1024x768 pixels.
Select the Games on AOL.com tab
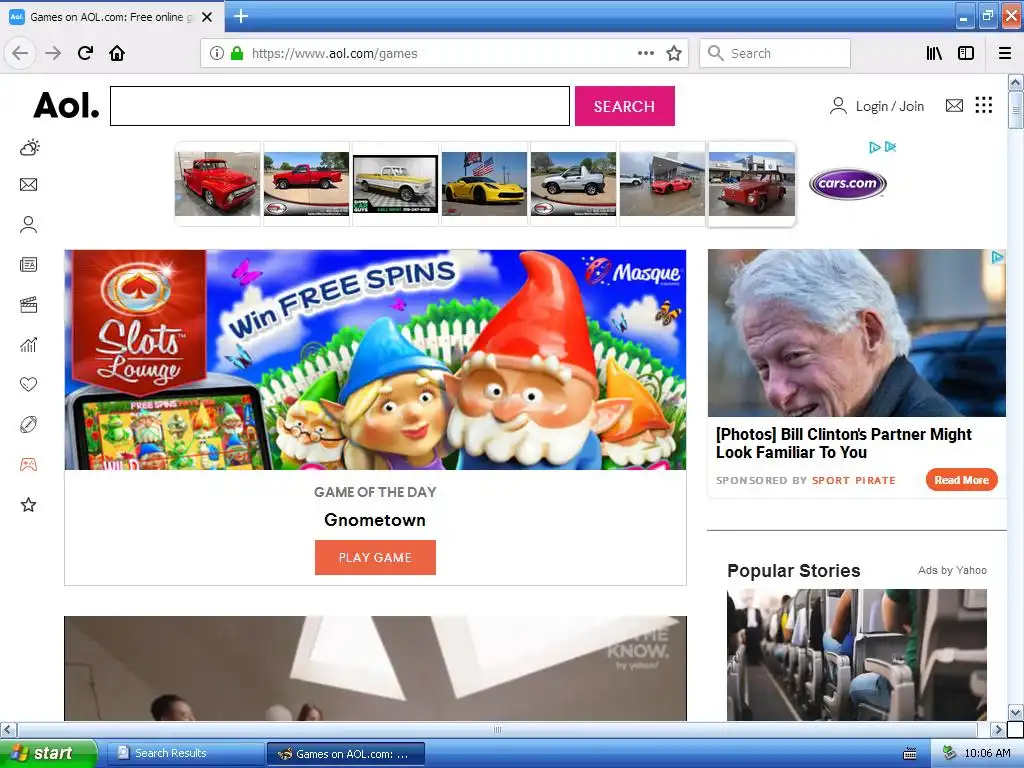(x=112, y=17)
